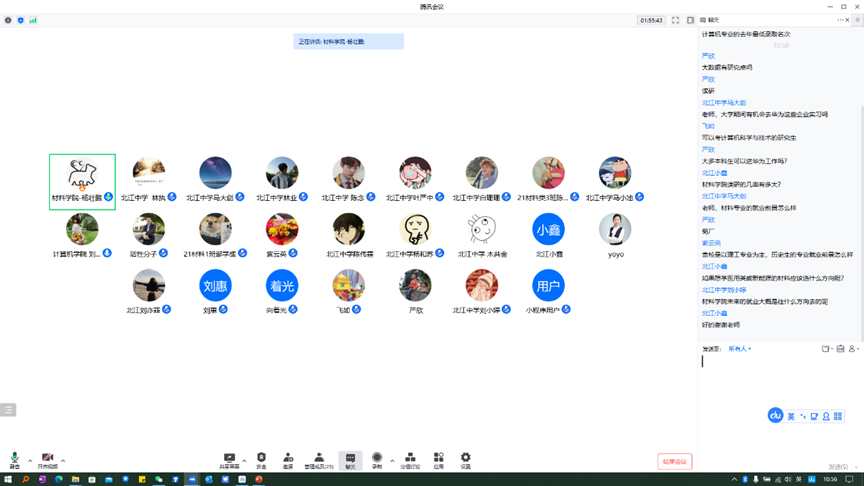Mute the microphone in the meeting toolbar
Image resolution: width=864 pixels, height=486 pixels.
point(14,459)
